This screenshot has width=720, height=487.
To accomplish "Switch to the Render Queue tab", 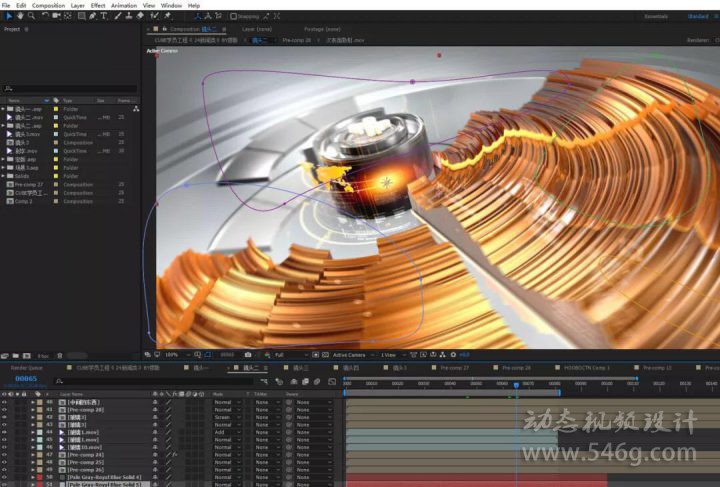I will tap(26, 368).
